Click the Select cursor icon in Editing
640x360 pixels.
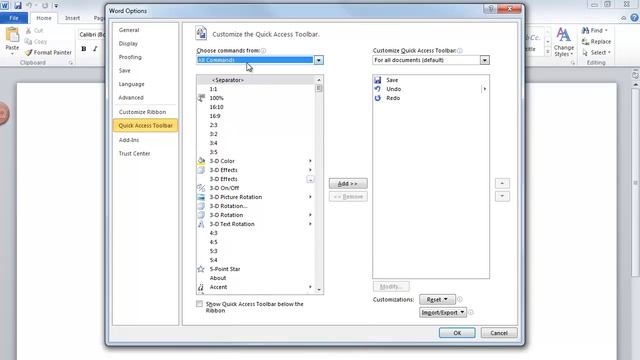point(585,53)
